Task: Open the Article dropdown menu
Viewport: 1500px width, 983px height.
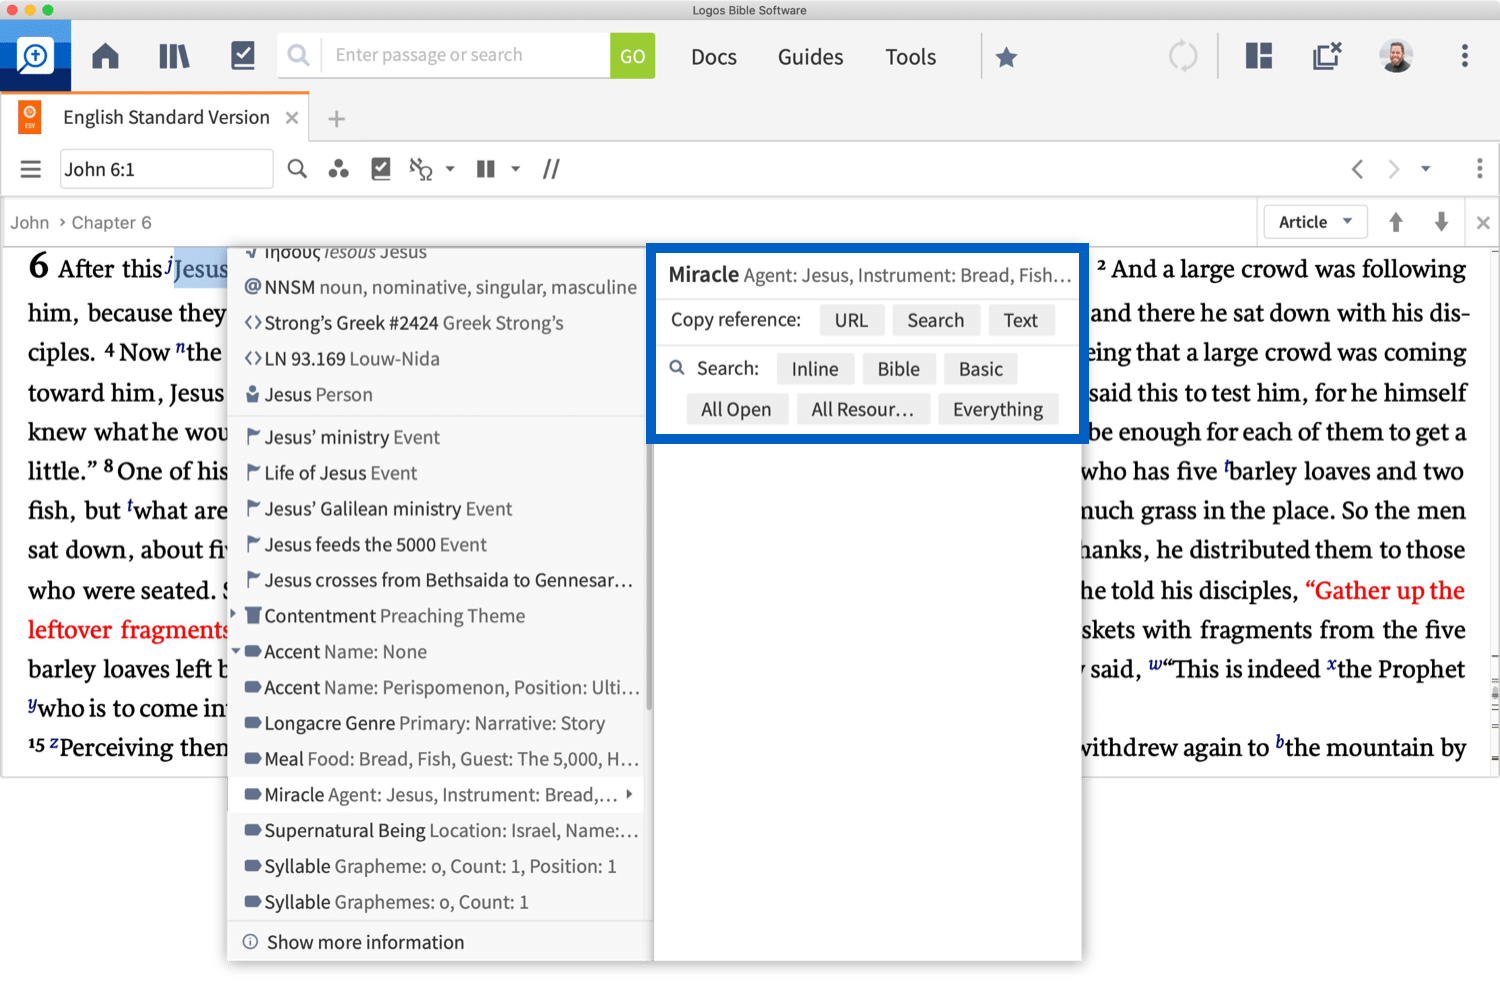Action: coord(1315,221)
